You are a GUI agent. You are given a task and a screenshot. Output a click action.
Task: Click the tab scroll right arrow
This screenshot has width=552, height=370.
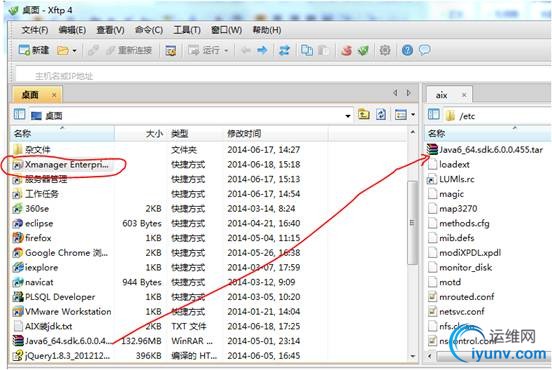point(409,93)
